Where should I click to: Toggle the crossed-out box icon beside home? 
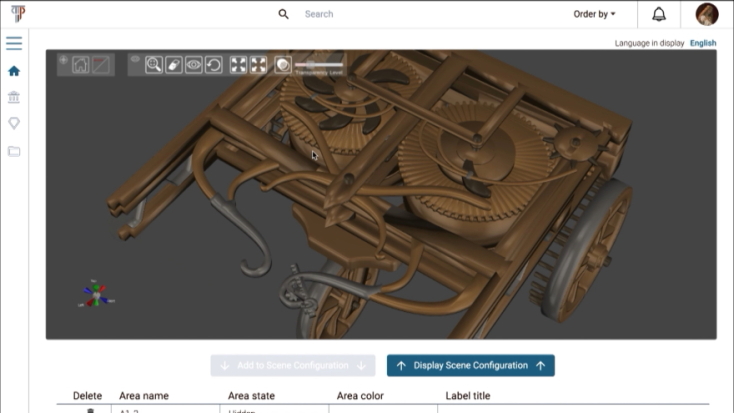click(100, 64)
